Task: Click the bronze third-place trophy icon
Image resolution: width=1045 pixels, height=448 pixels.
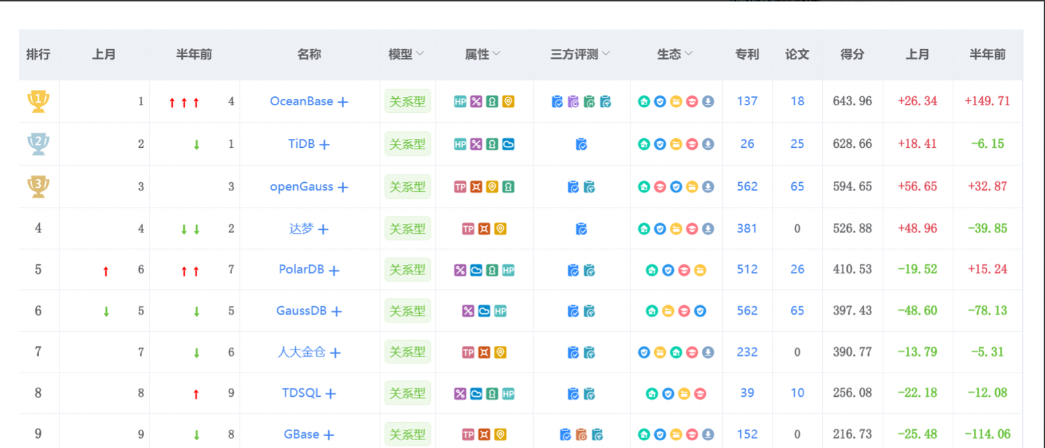Action: pyautogui.click(x=38, y=187)
